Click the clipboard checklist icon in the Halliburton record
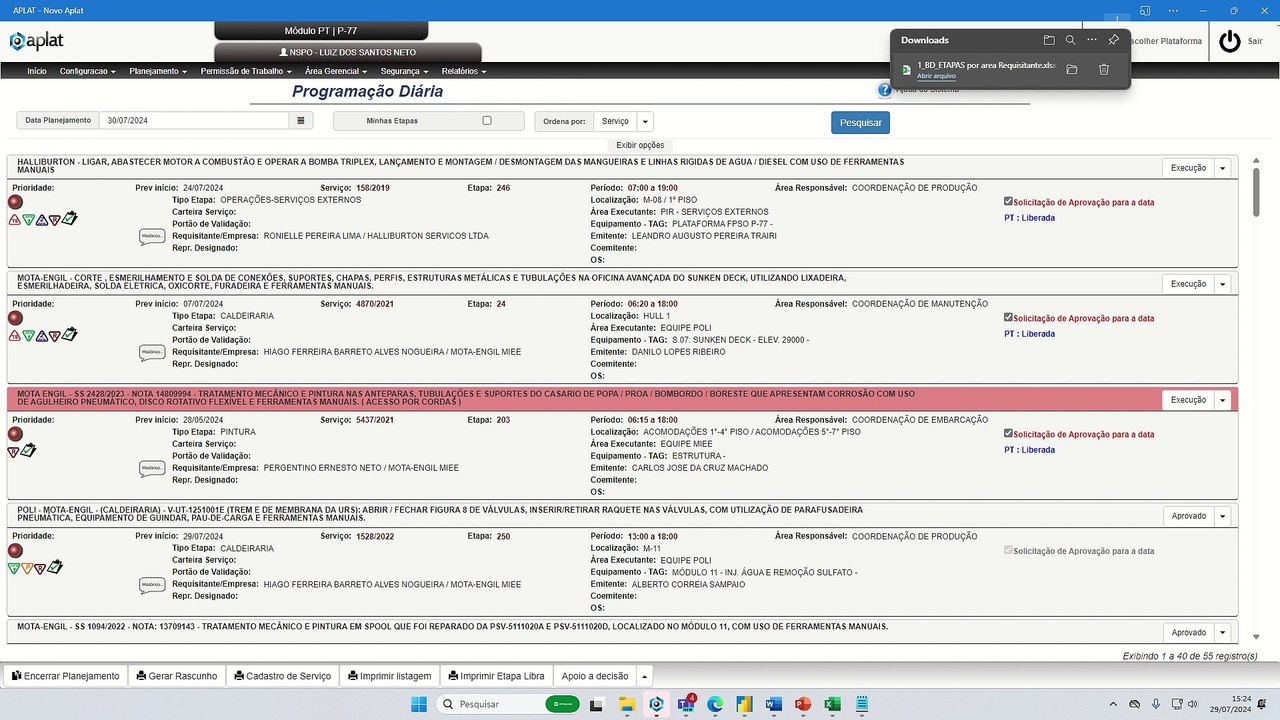Viewport: 1280px width, 720px height. pyautogui.click(x=70, y=219)
